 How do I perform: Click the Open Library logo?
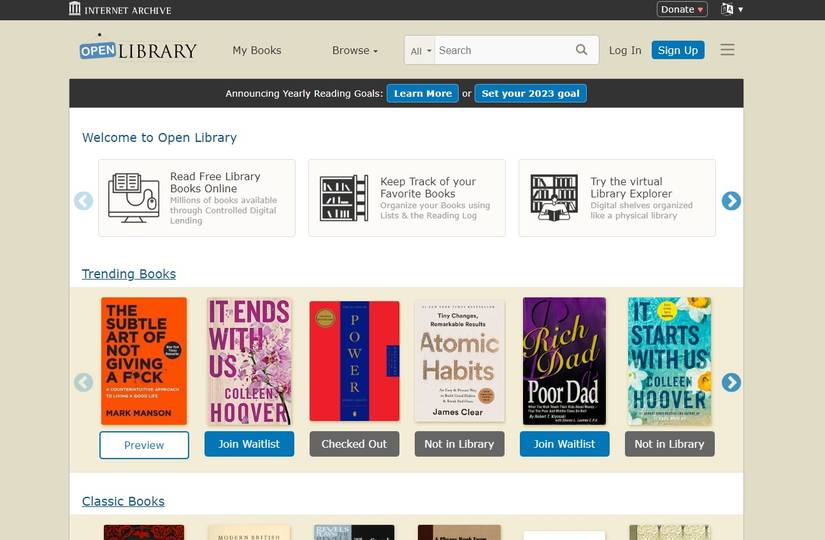coord(138,50)
